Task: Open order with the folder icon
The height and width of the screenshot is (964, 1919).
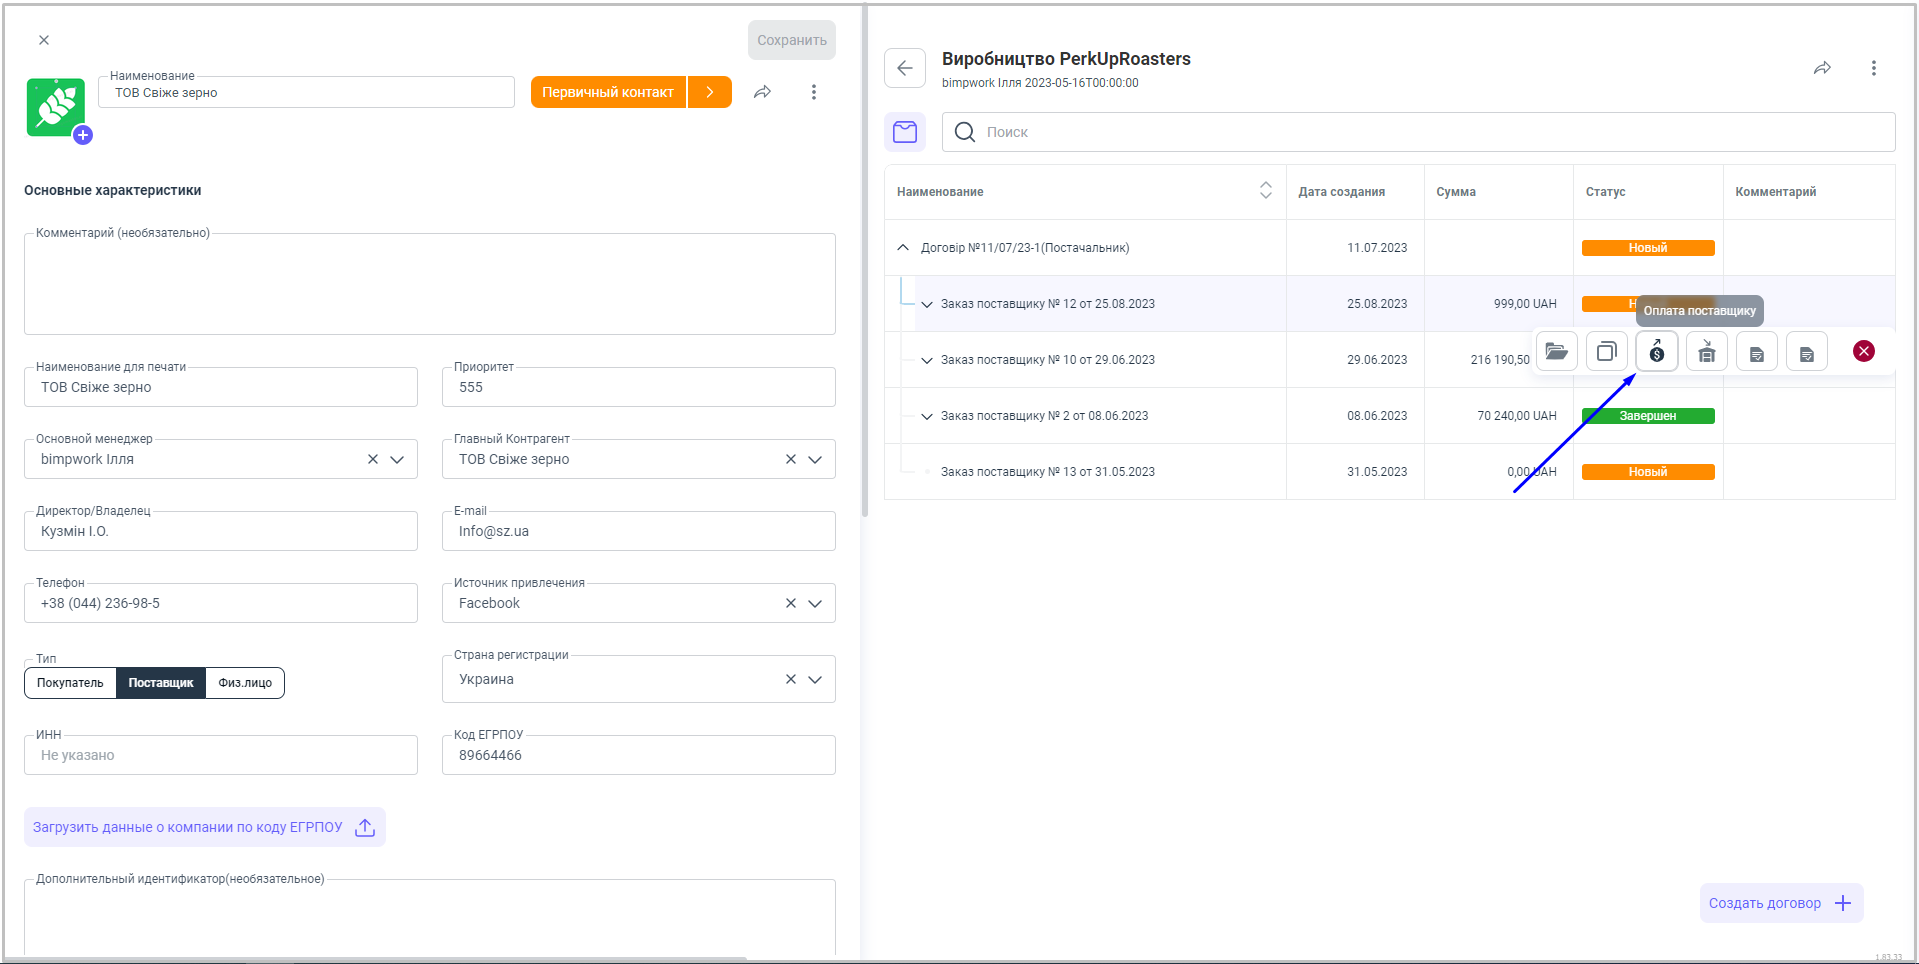Action: (1556, 351)
